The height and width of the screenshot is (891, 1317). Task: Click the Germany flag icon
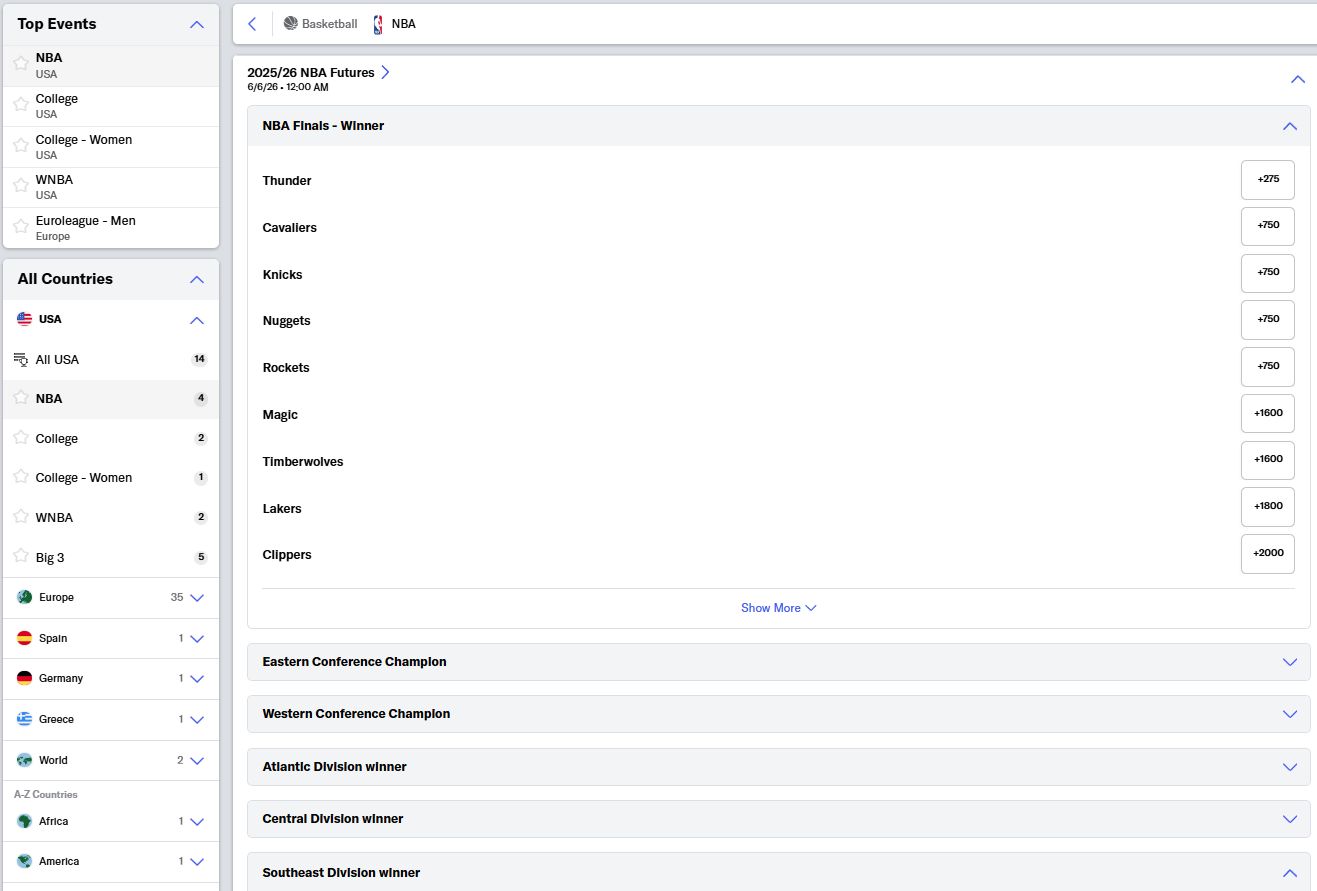coord(25,679)
